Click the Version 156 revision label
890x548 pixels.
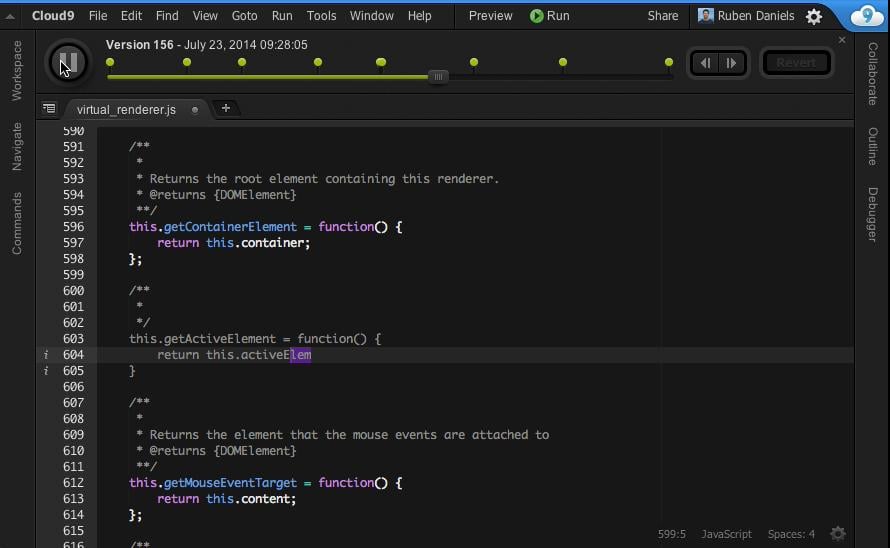[139, 45]
